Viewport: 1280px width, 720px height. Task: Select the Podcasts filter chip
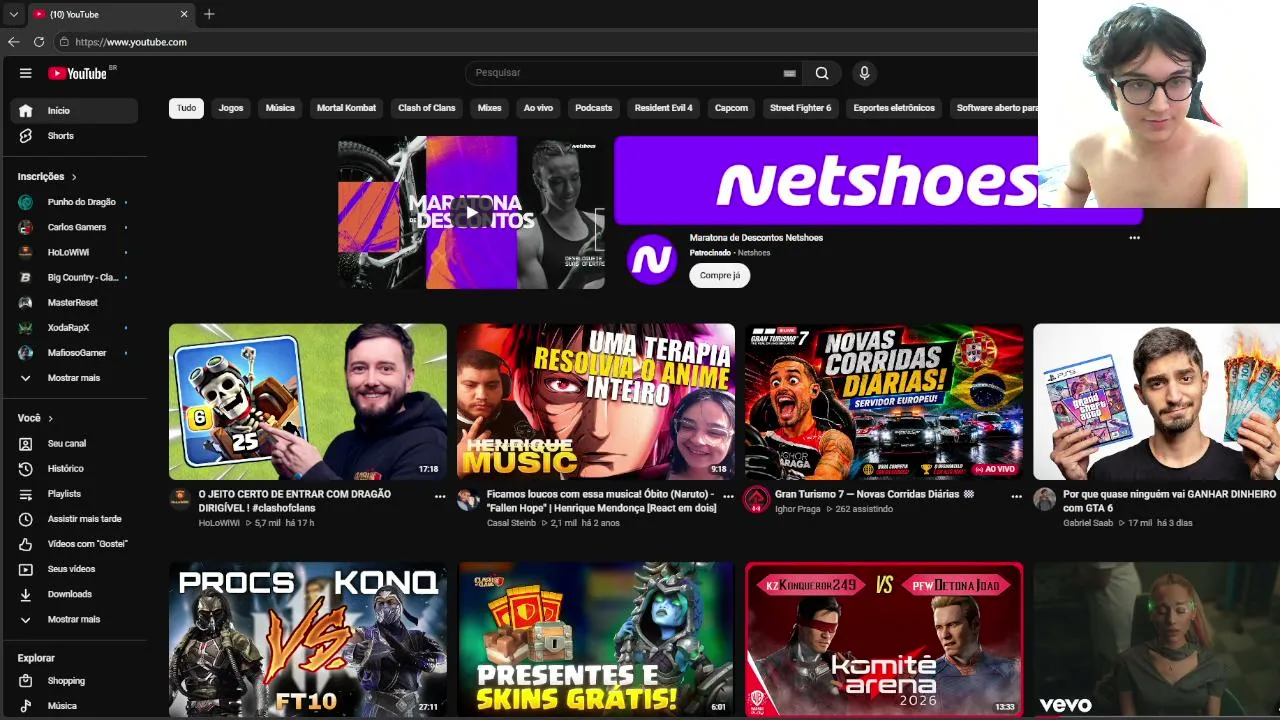tap(594, 108)
